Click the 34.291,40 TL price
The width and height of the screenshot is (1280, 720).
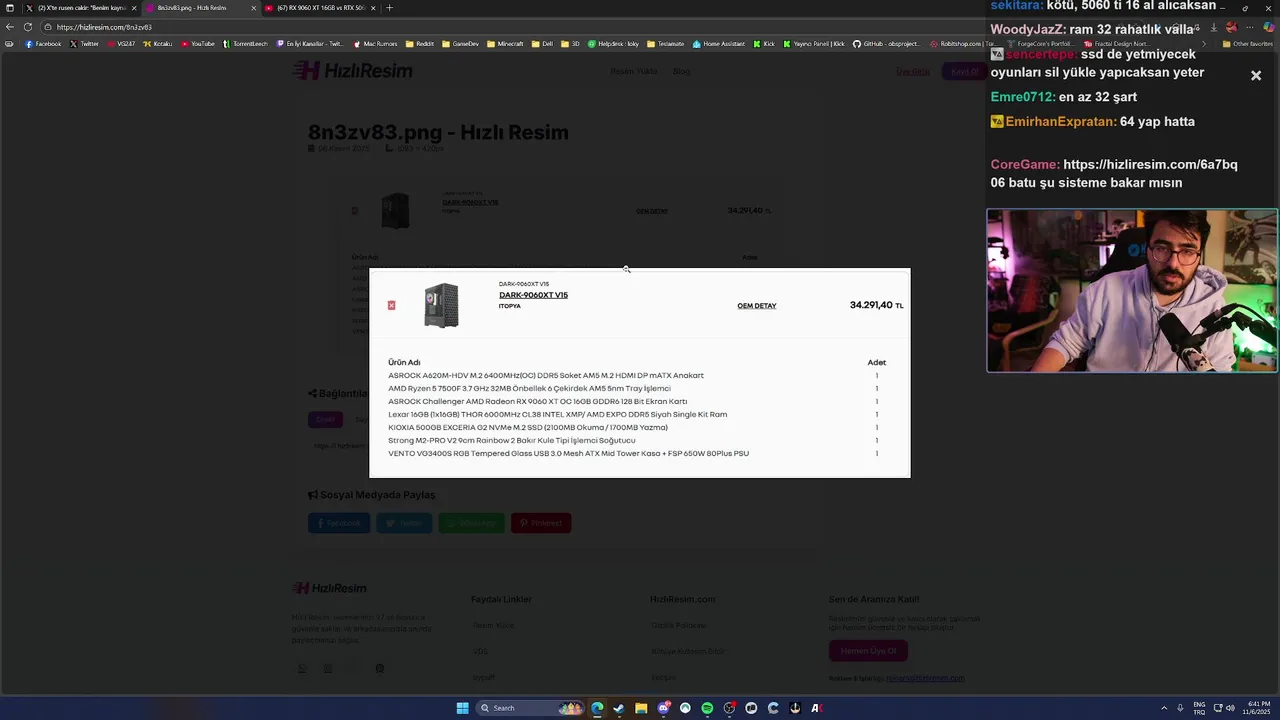click(x=876, y=305)
